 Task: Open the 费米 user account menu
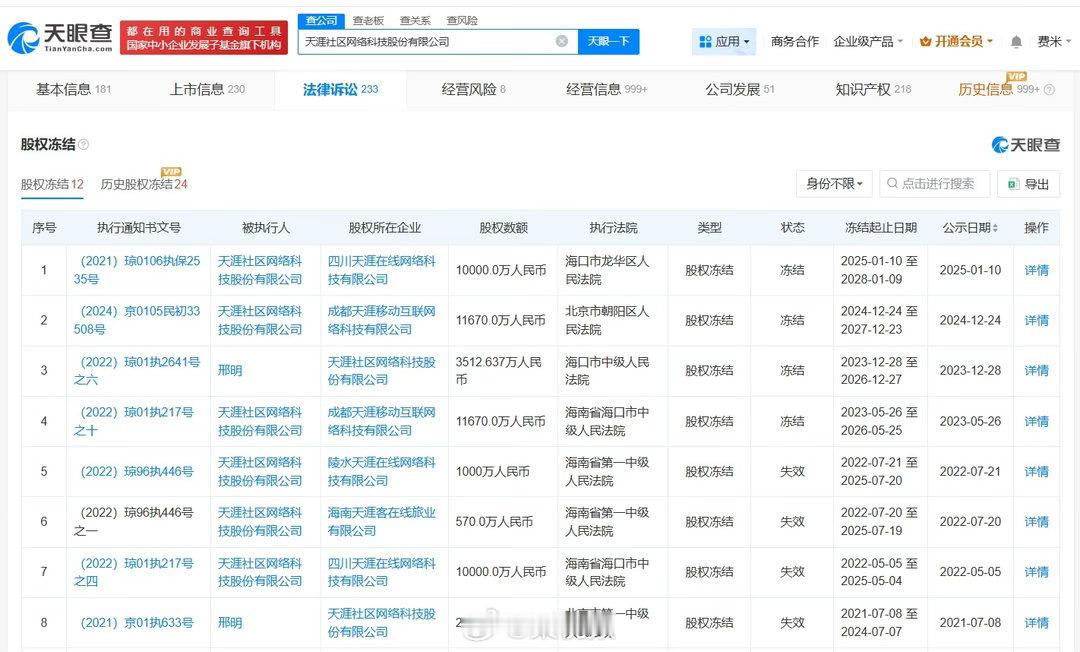click(1054, 41)
